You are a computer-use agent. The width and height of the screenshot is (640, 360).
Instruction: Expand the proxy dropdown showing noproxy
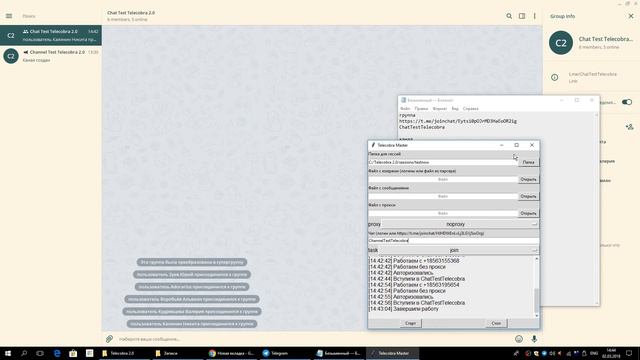460,224
